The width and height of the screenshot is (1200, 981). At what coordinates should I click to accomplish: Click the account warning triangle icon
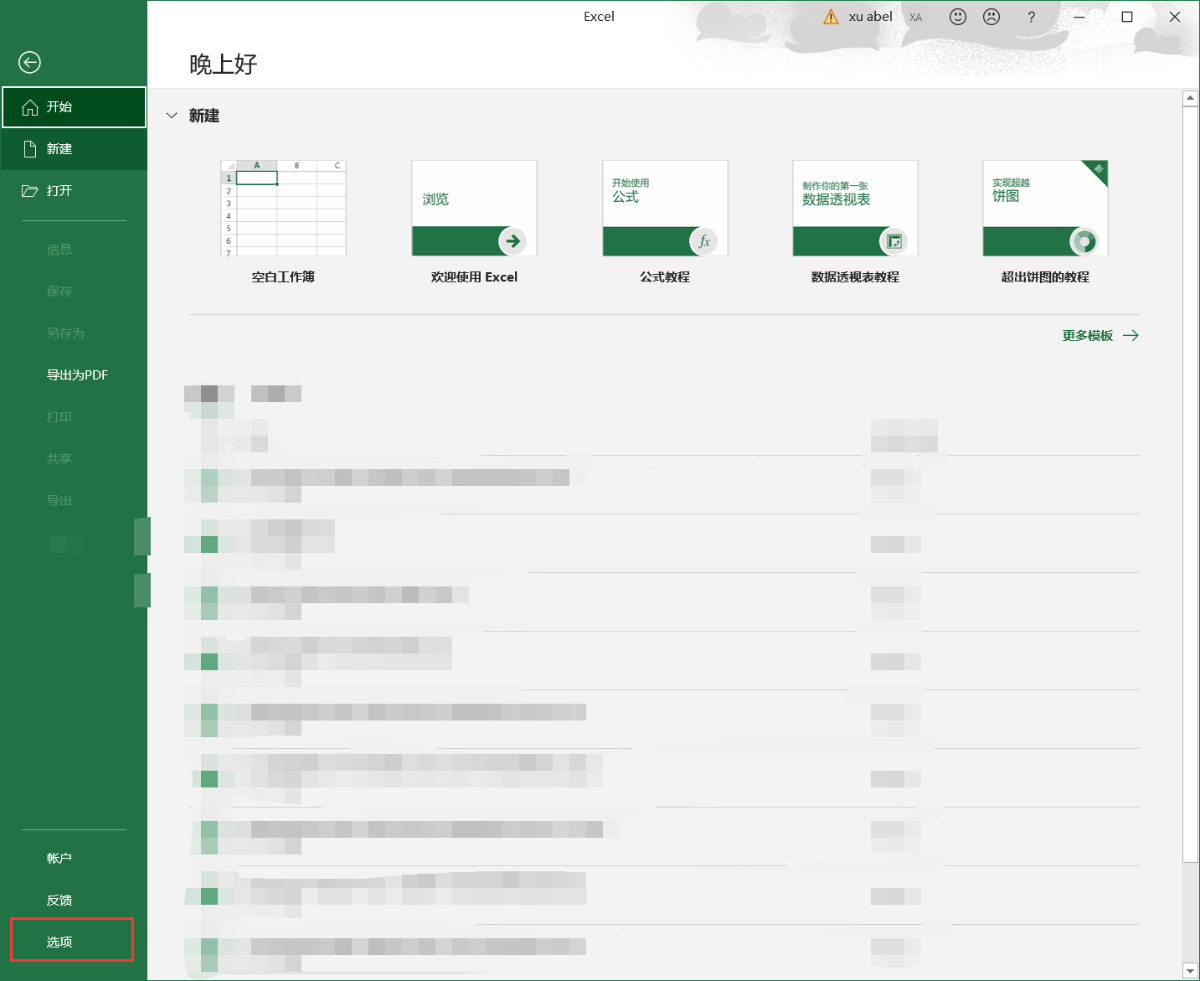[x=831, y=17]
